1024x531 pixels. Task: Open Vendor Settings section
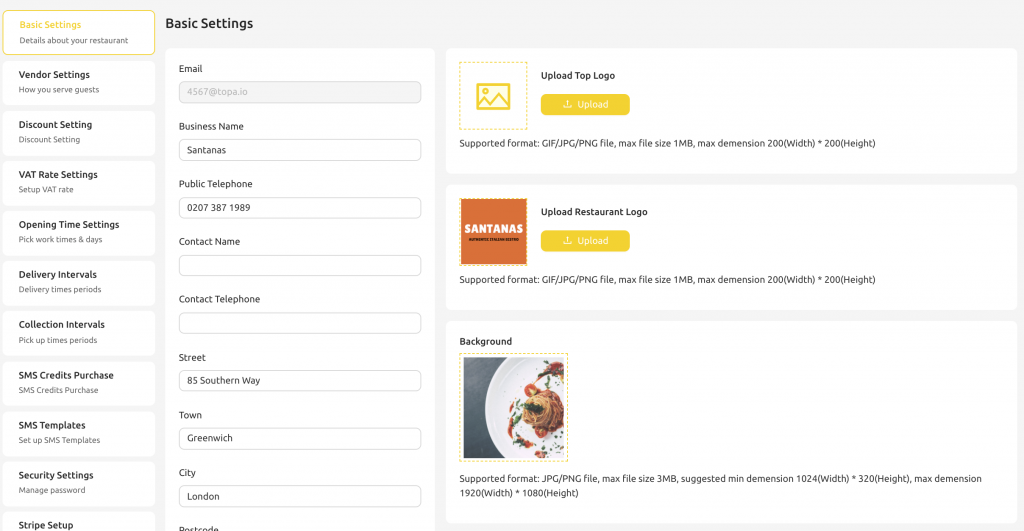[x=78, y=82]
